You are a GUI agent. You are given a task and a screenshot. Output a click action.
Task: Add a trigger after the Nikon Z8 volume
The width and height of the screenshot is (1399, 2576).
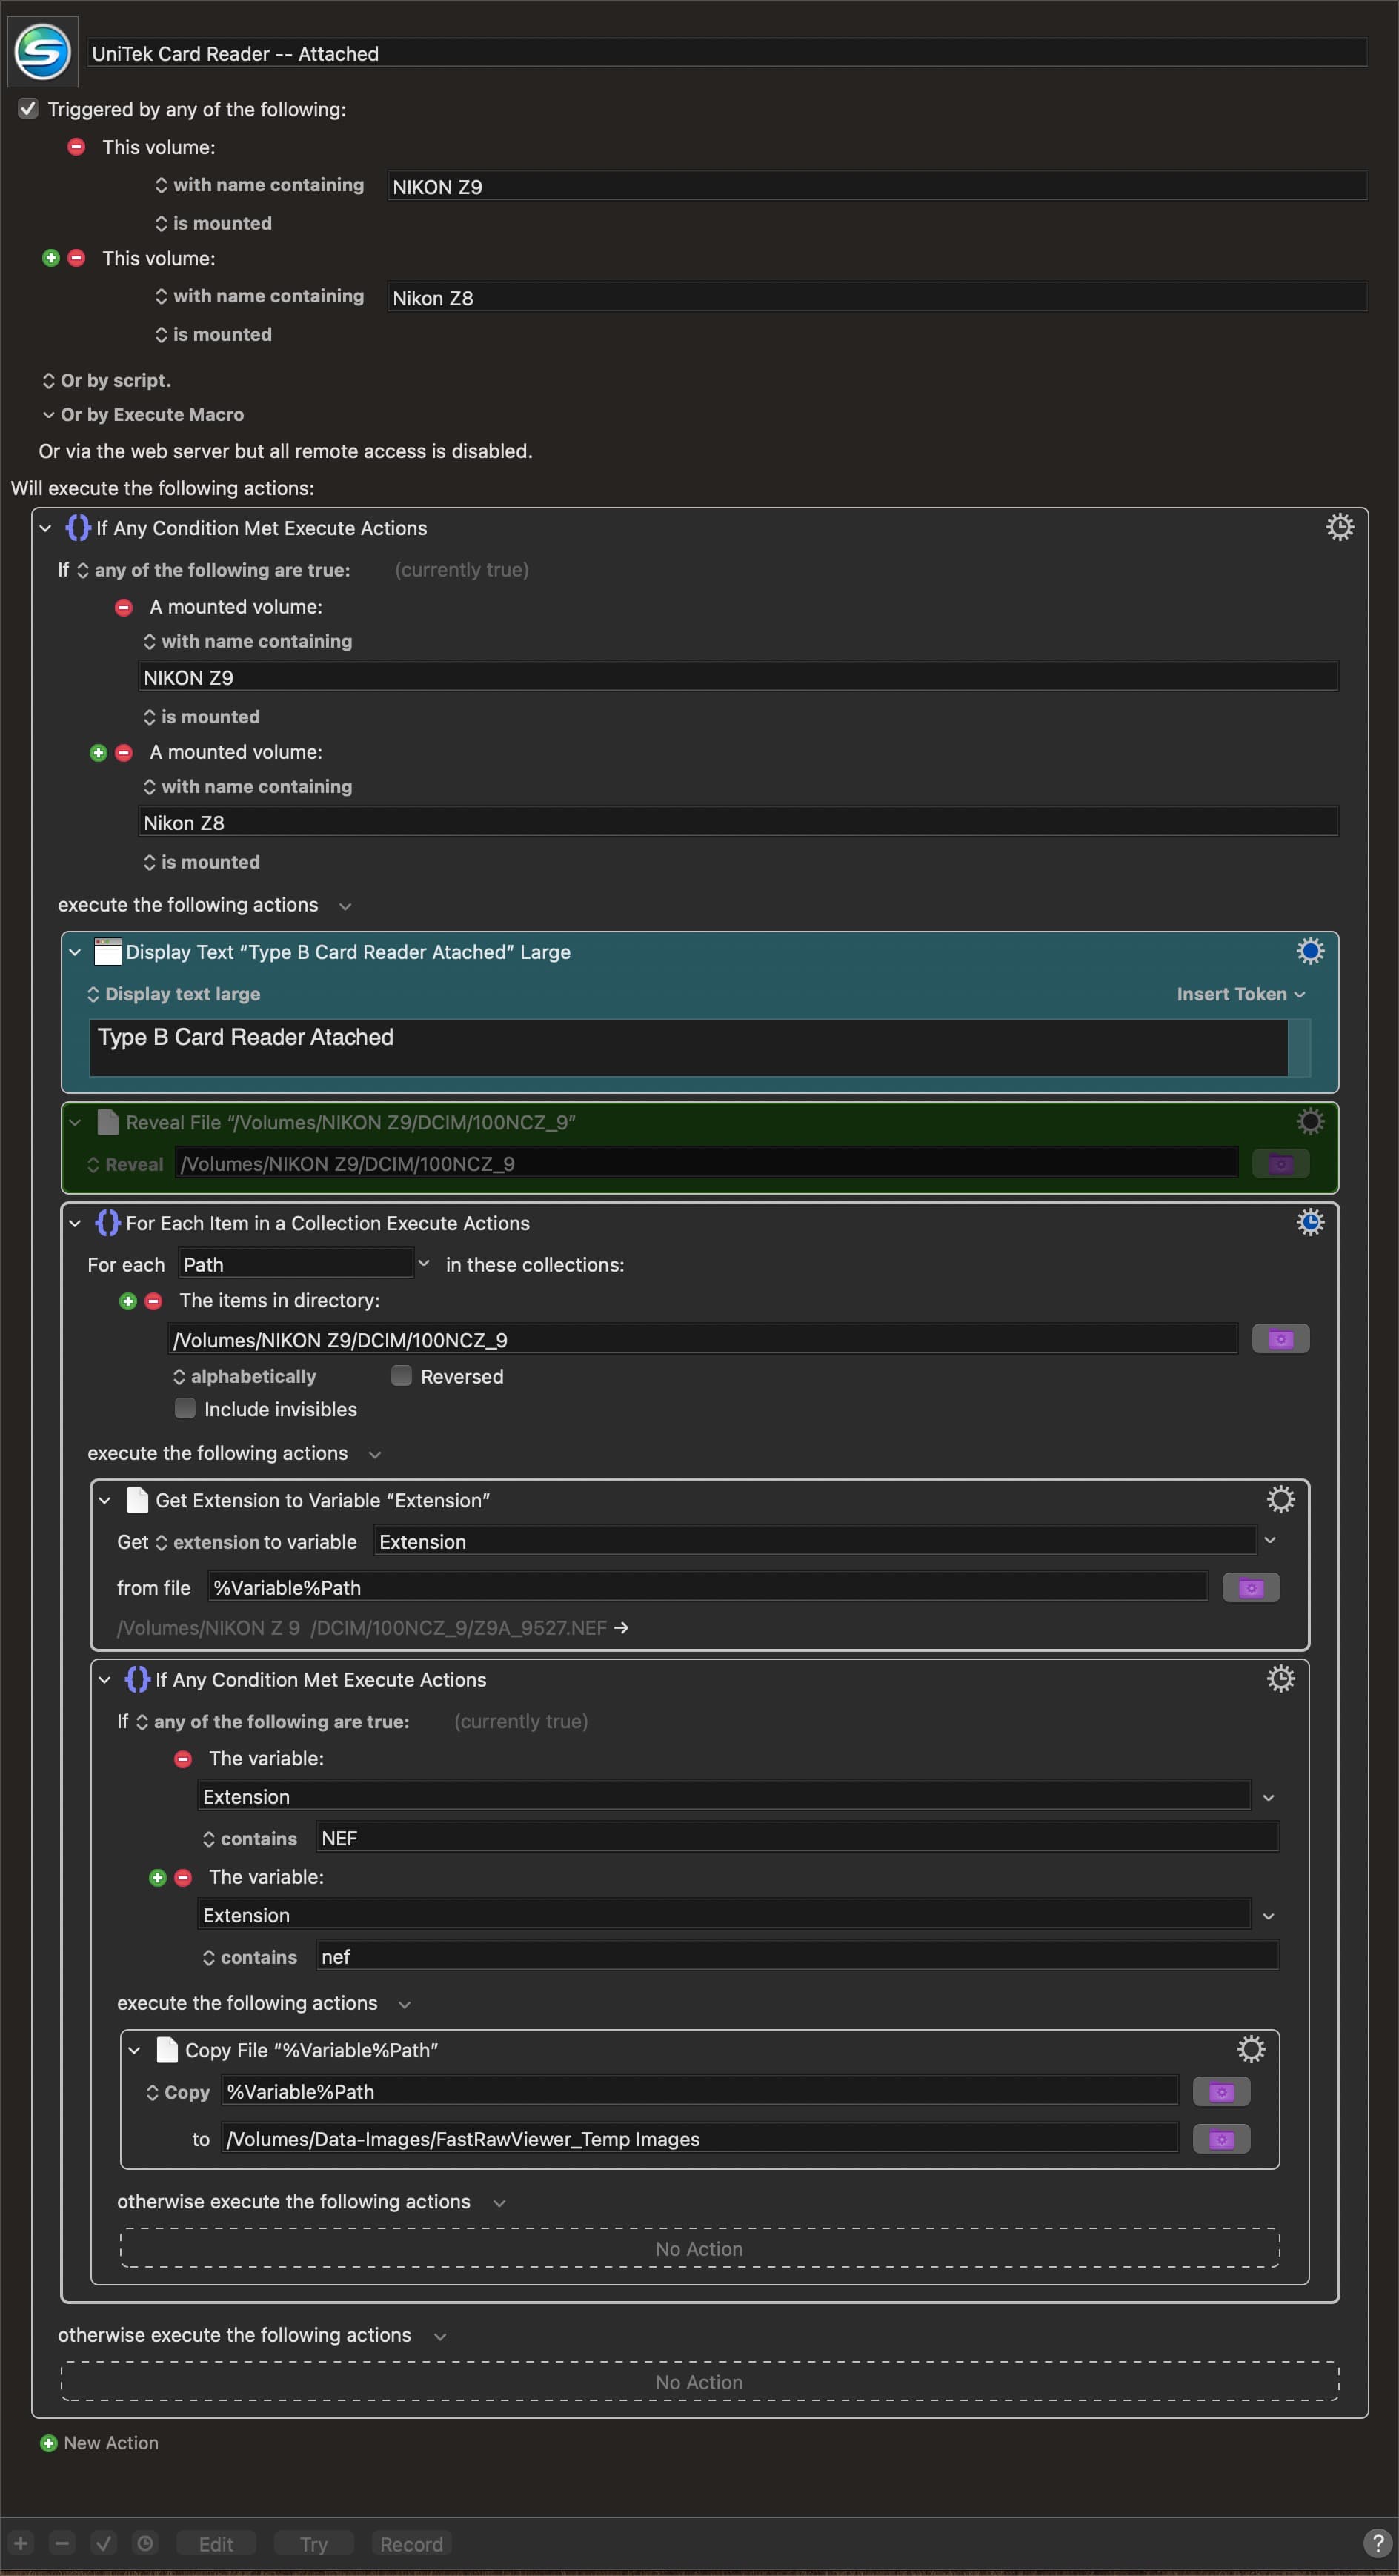click(51, 258)
